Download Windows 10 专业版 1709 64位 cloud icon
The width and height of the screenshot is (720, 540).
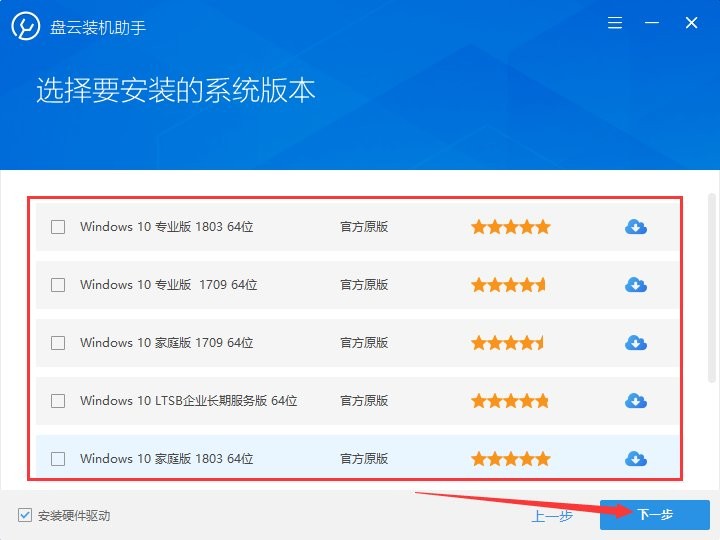pos(636,285)
